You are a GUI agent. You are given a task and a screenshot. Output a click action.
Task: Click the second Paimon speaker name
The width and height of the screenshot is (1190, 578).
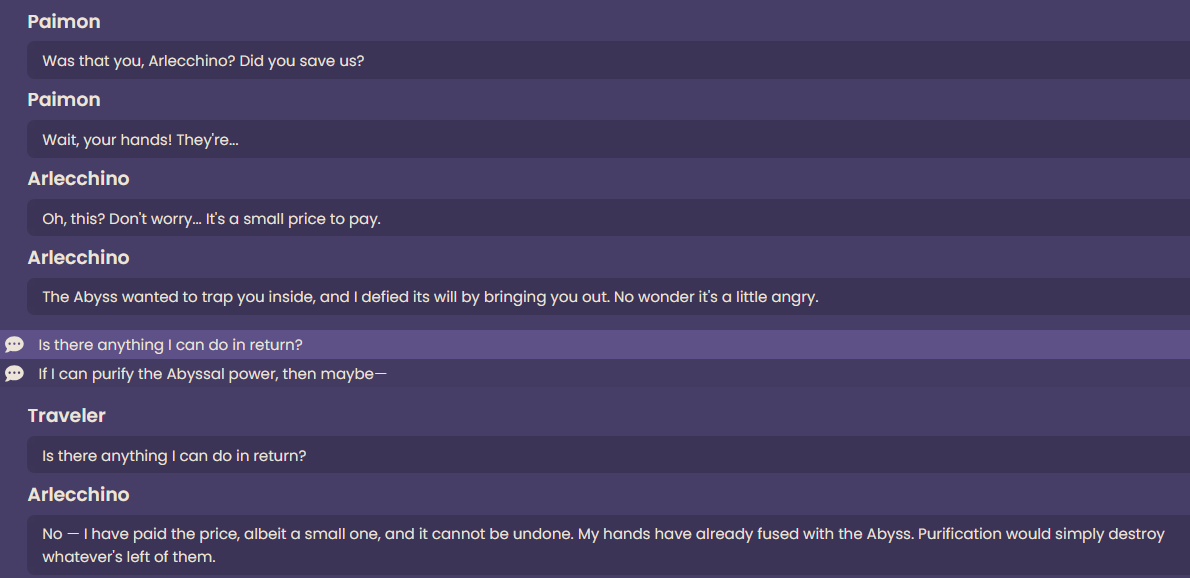(x=64, y=100)
